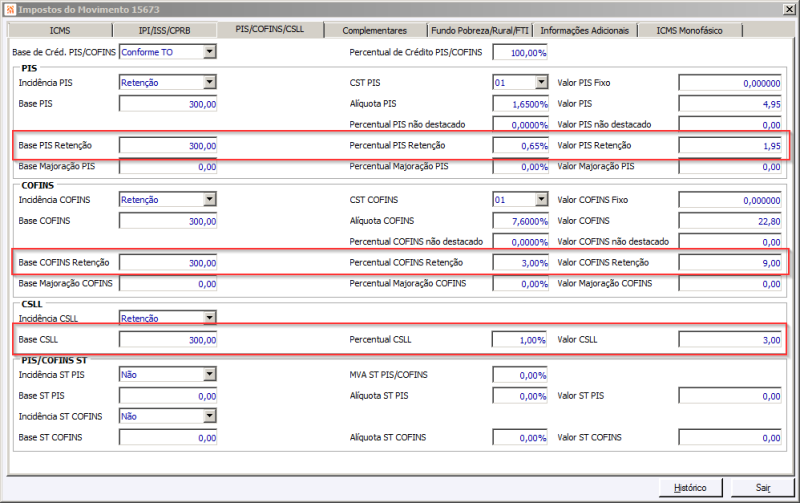Image resolution: width=800 pixels, height=503 pixels.
Task: Switch to Informações Adicionais tab
Action: 585,31
